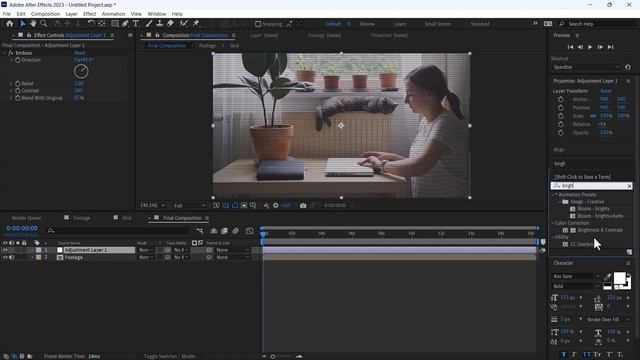This screenshot has height=360, width=640.
Task: Select the Clone Stamp tool
Action: click(160, 24)
